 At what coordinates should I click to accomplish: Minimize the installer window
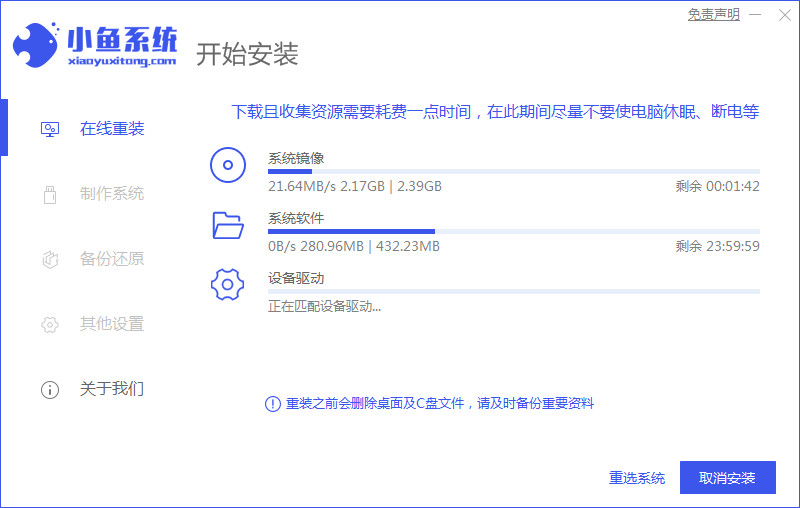click(757, 14)
